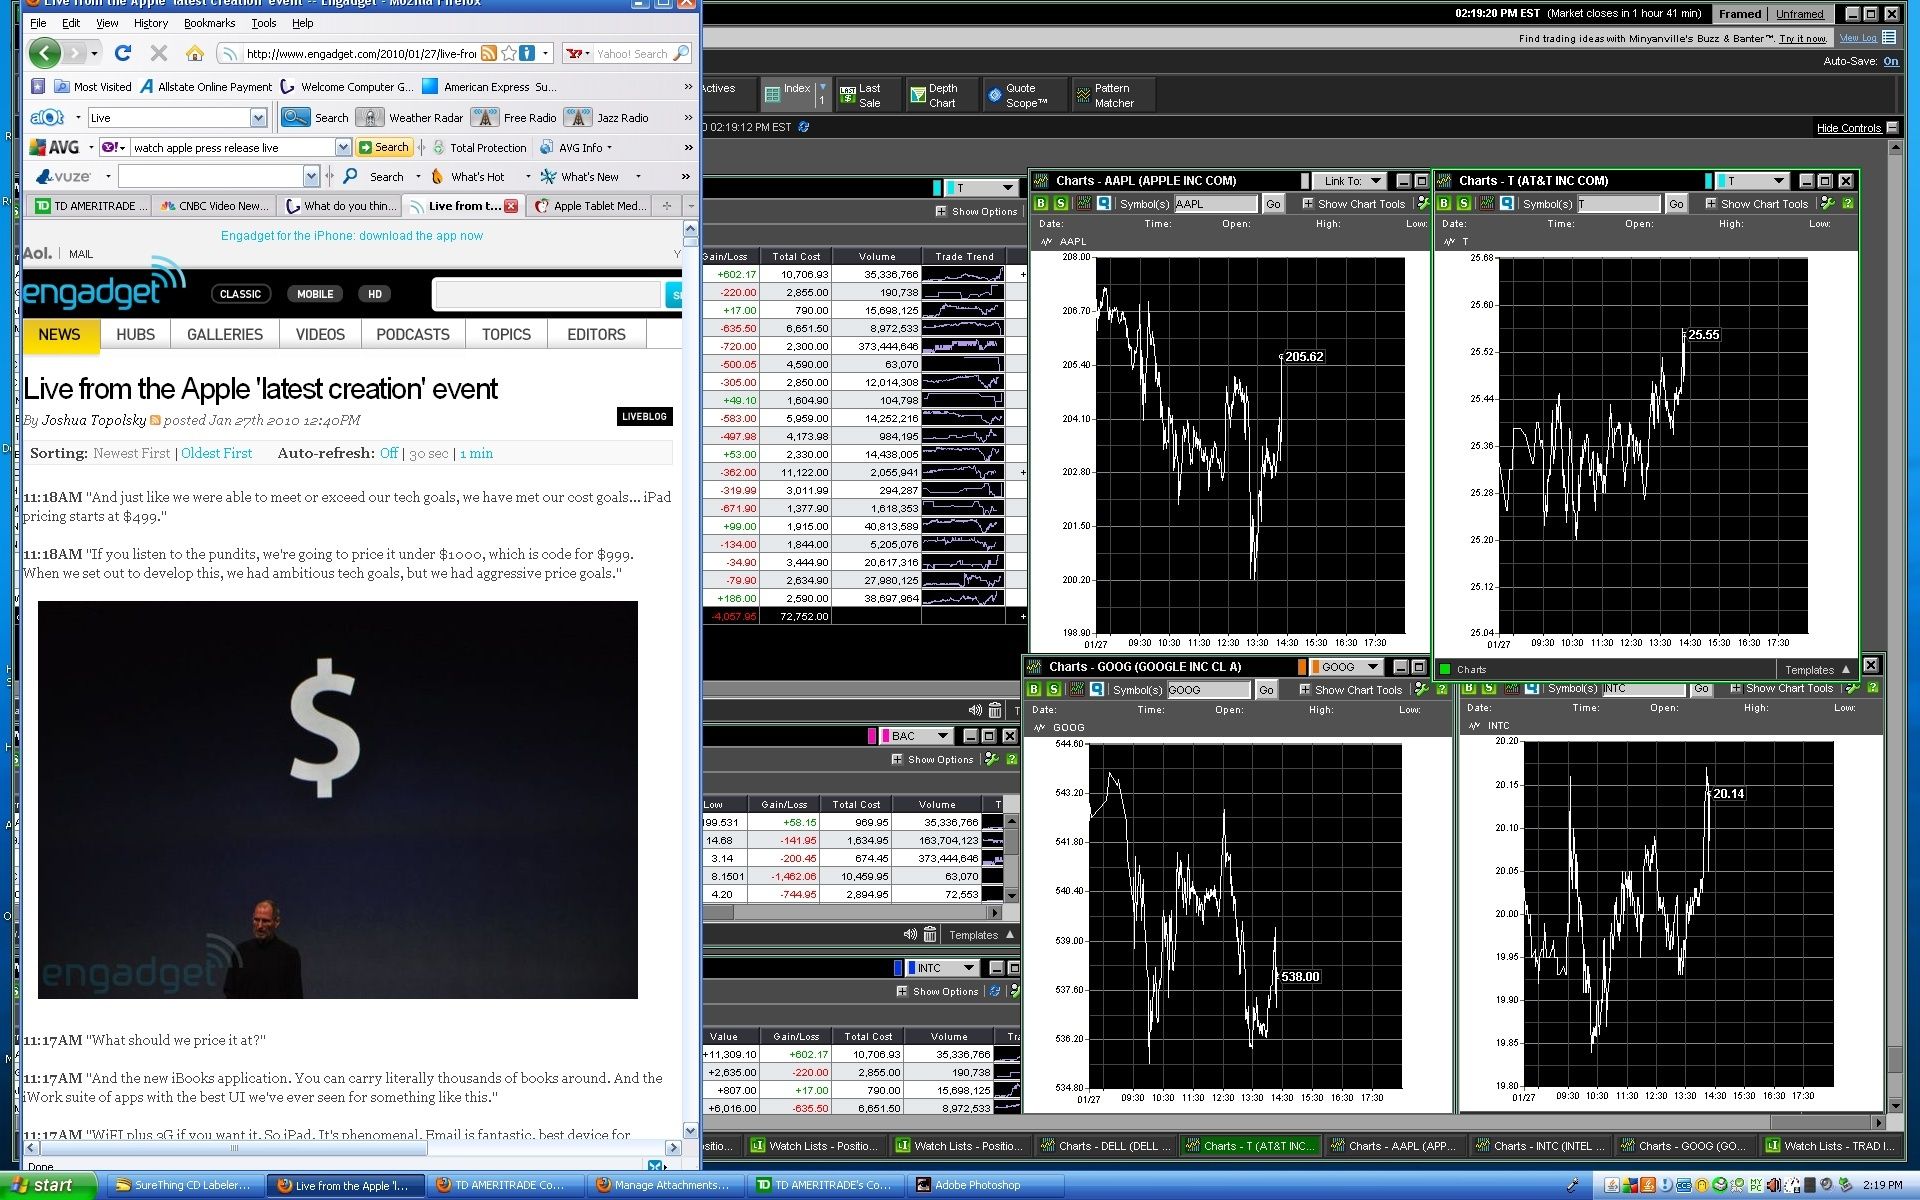Open the help icon in AT&T chart toolbar
Screen dimensions: 1920x1200
[1848, 203]
